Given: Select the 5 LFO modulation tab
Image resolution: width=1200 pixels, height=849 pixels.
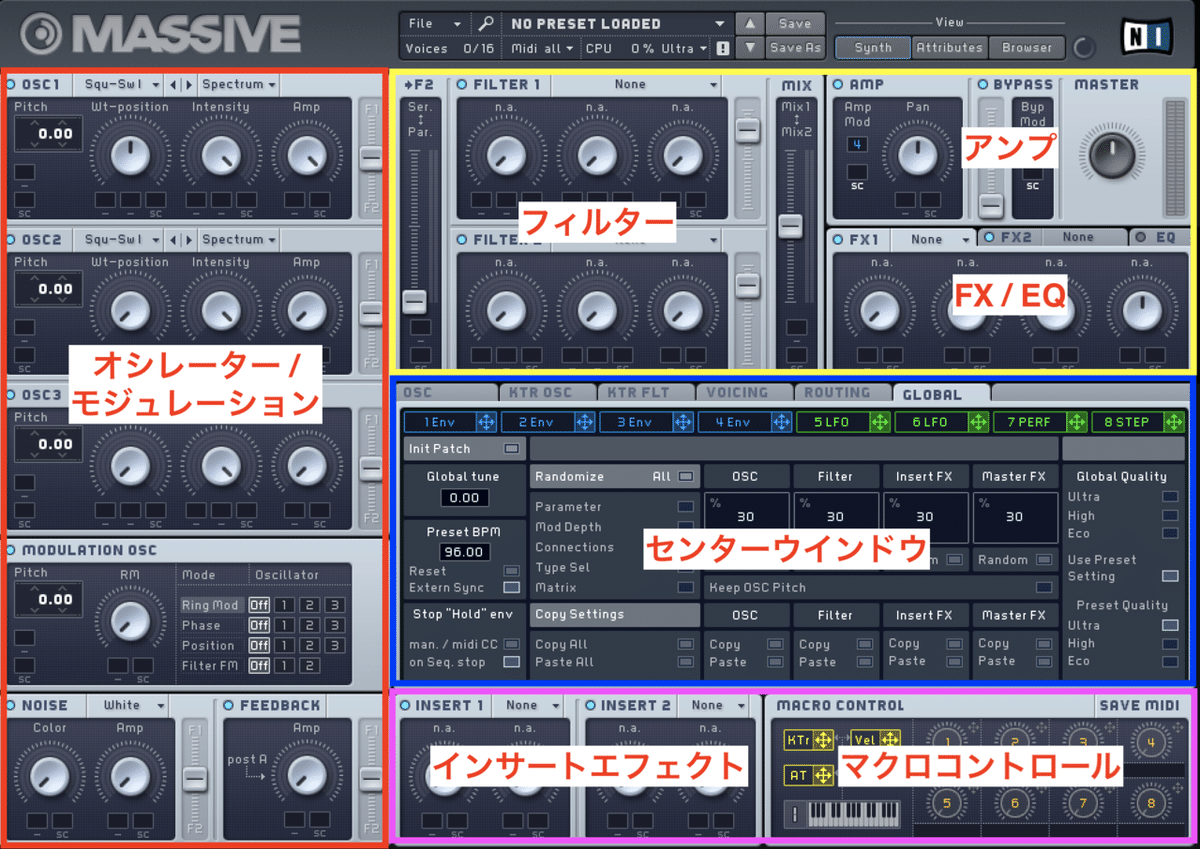Looking at the screenshot, I should click(x=832, y=422).
